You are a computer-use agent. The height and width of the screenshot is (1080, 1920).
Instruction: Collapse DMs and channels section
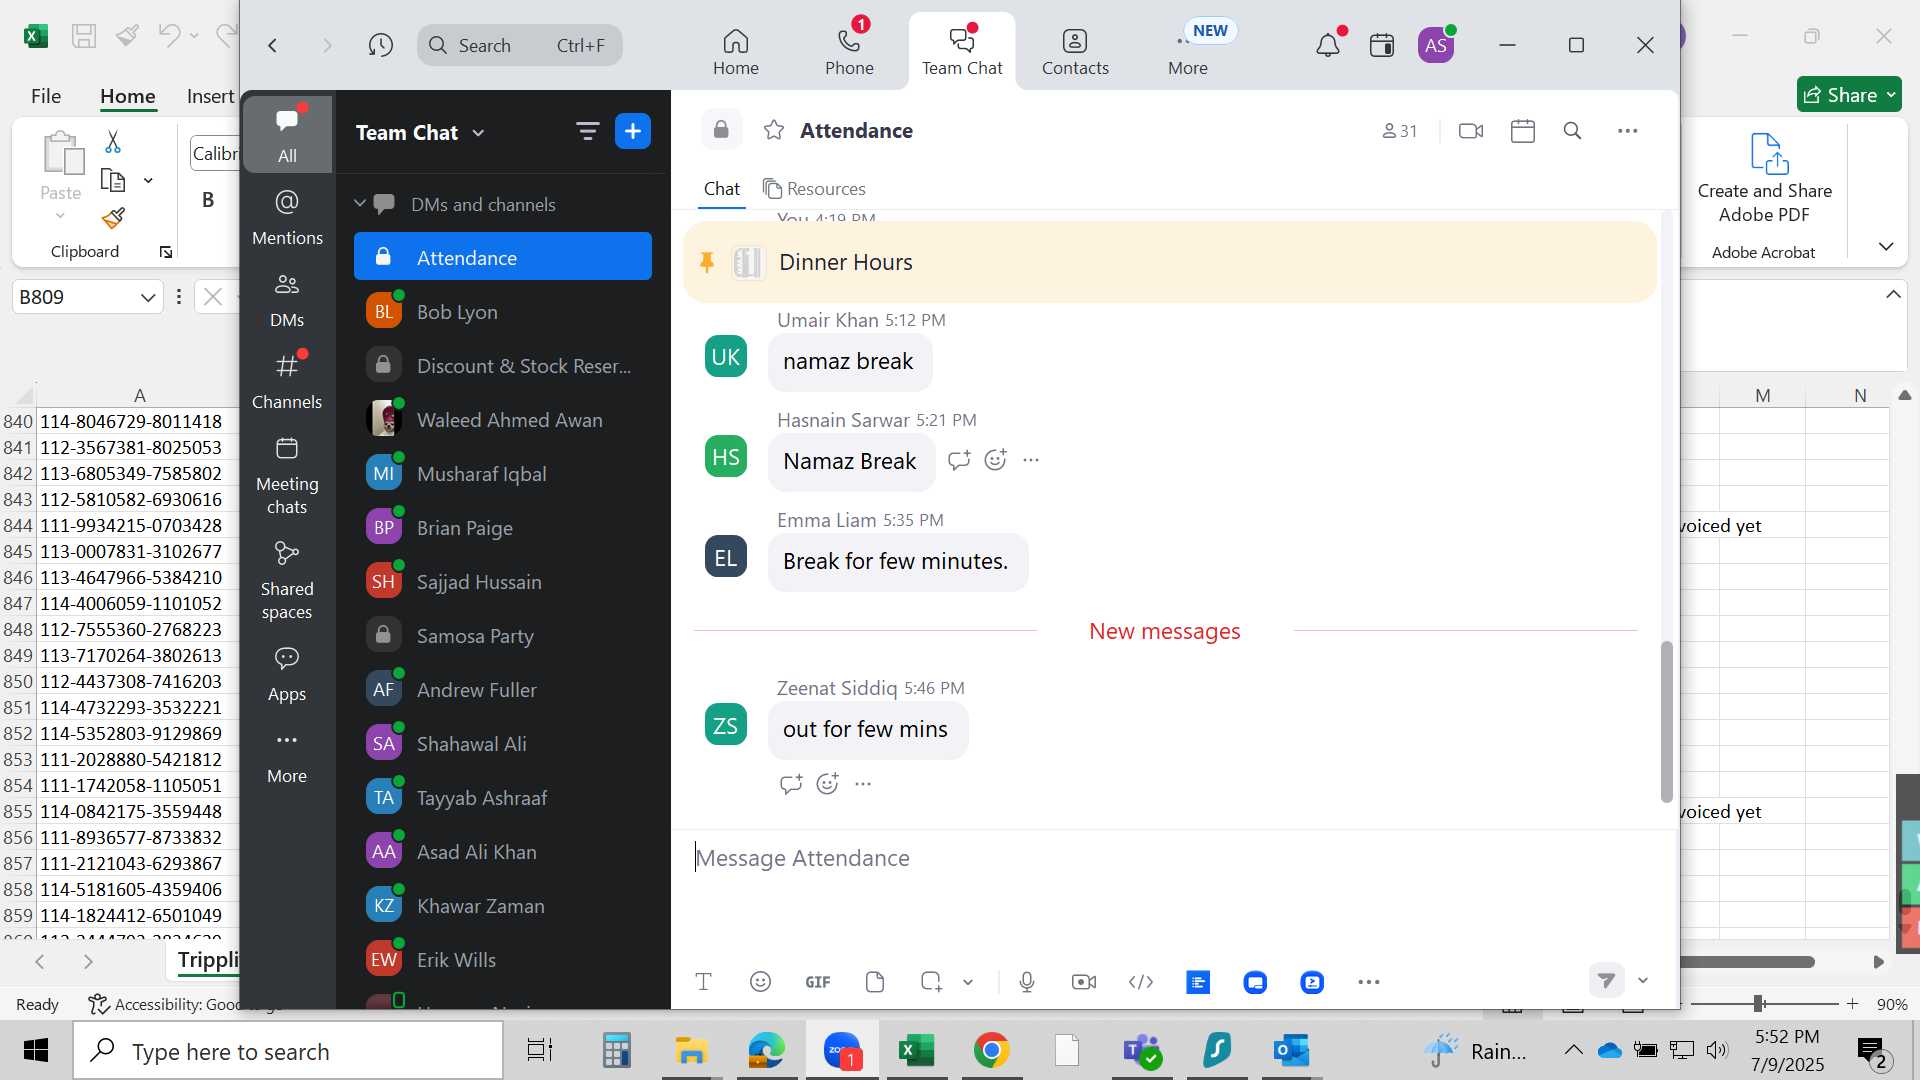click(360, 203)
